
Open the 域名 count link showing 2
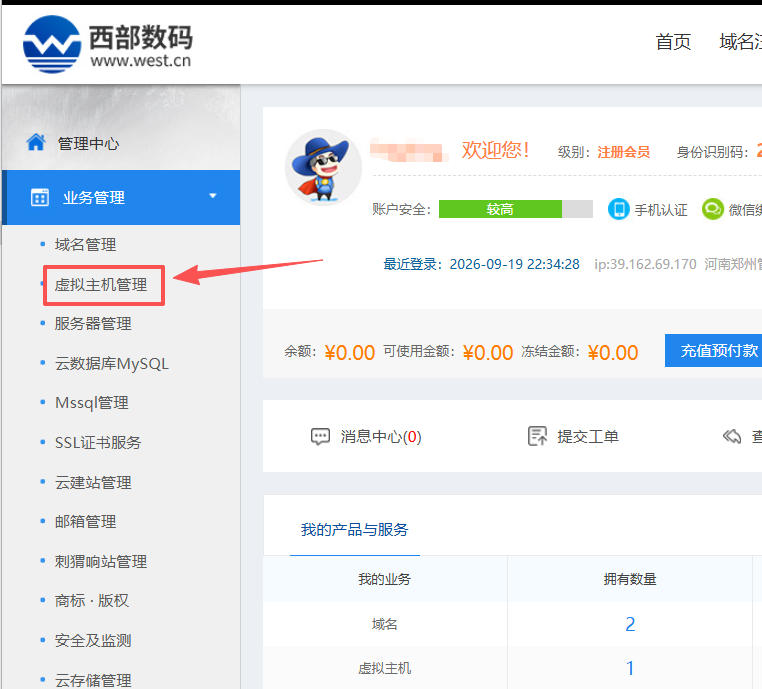coord(630,624)
